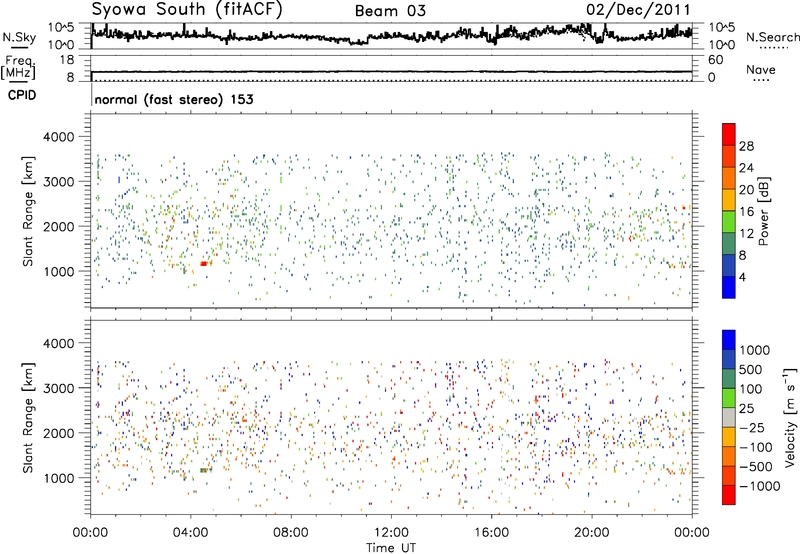The image size is (800, 554).
Task: Click the 'Power [dB]' colorbar label
Action: (764, 211)
